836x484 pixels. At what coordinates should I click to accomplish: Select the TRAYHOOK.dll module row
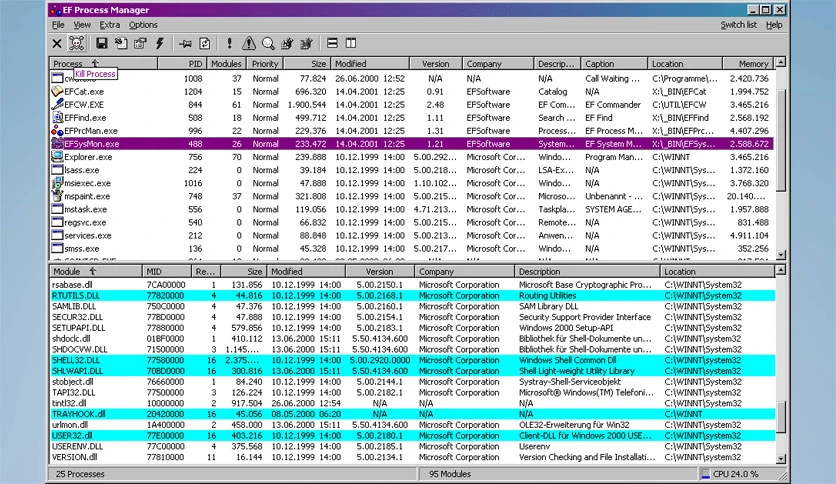point(412,414)
